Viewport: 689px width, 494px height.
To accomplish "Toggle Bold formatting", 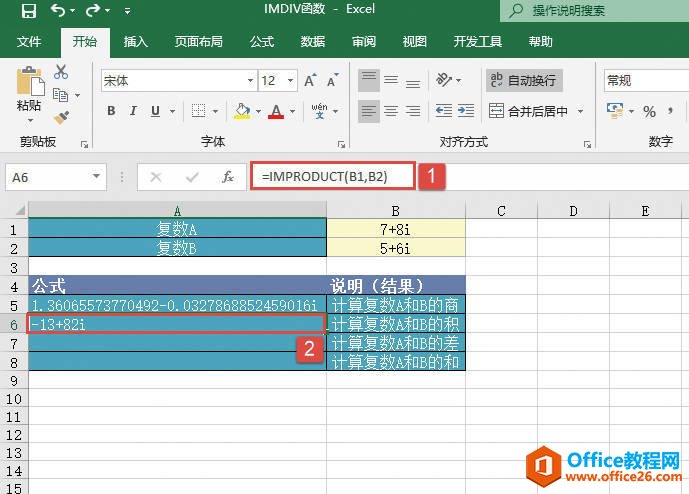I will pos(111,111).
